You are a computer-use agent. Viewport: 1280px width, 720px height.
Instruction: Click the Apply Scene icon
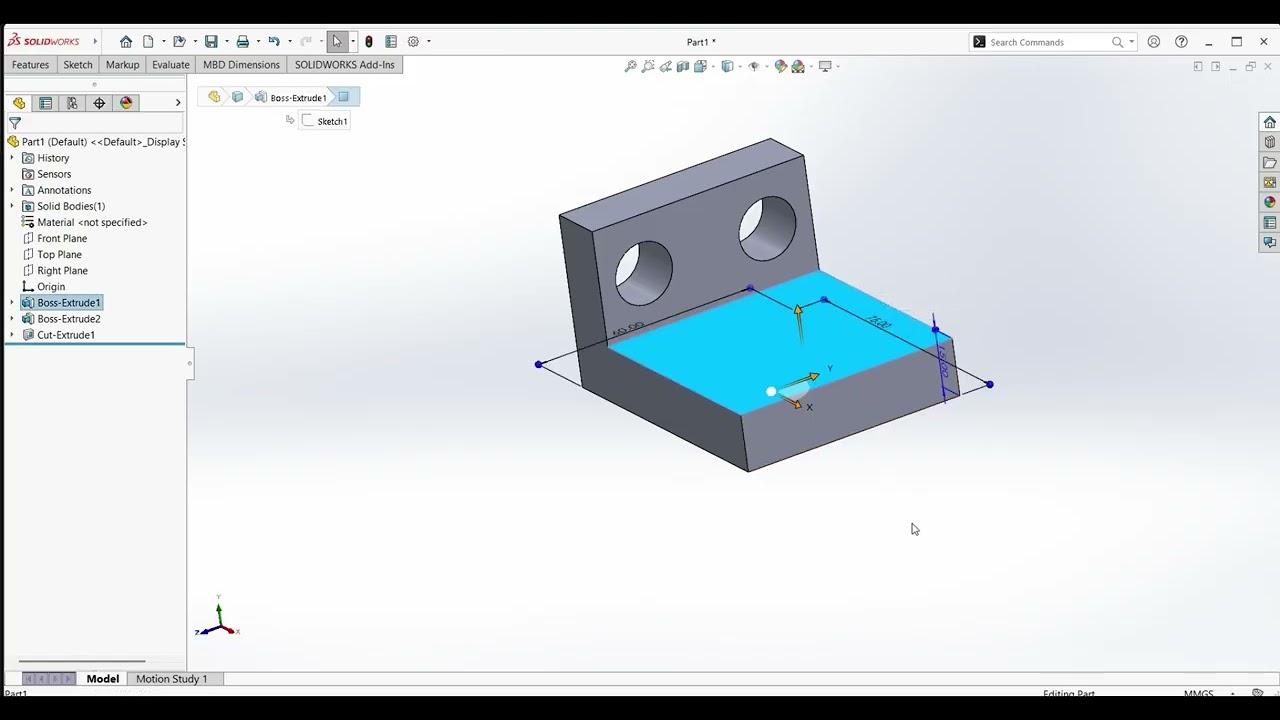point(798,67)
